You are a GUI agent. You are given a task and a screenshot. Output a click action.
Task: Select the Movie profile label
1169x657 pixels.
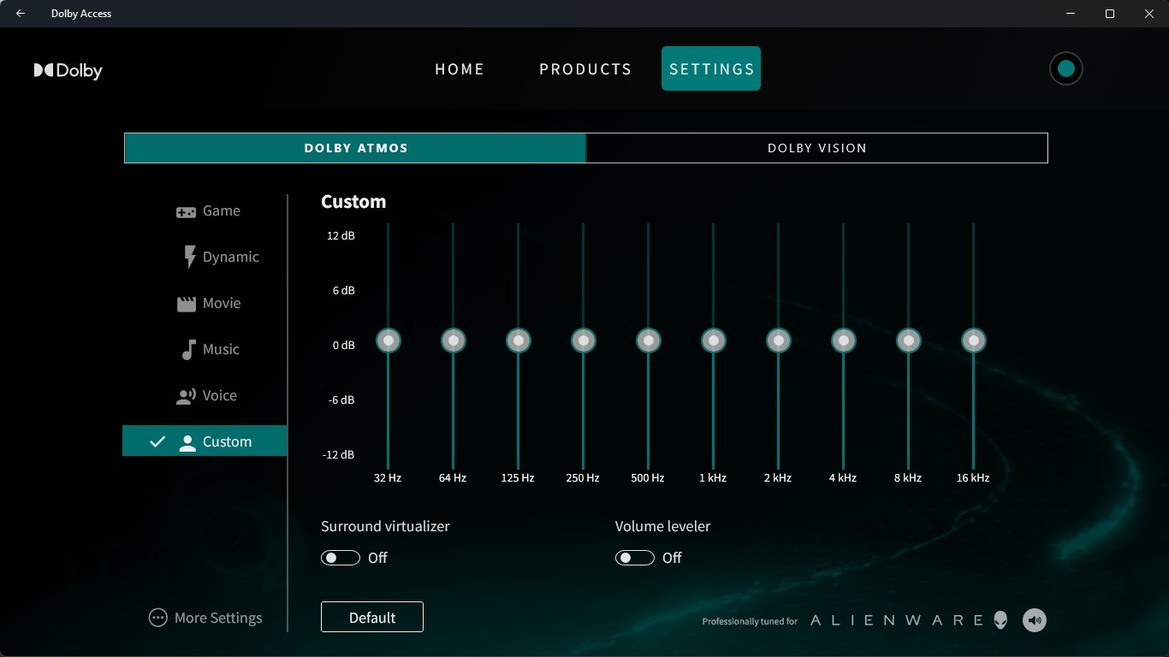[221, 304]
